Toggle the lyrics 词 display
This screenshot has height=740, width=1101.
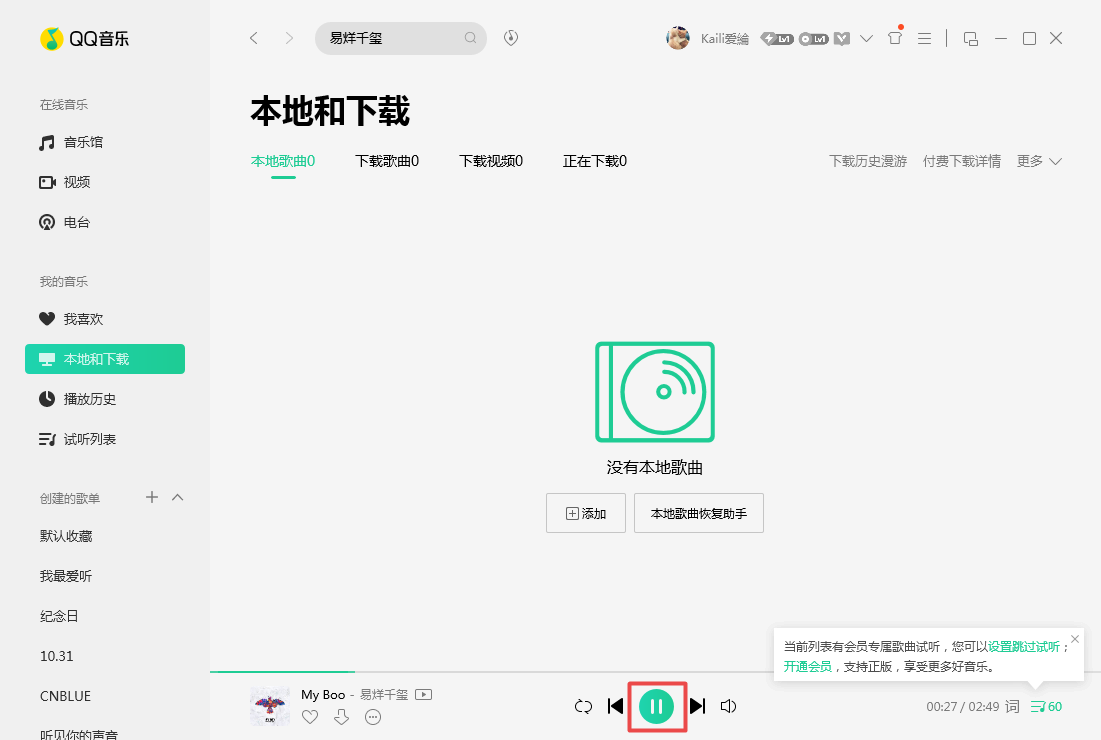(x=1013, y=706)
